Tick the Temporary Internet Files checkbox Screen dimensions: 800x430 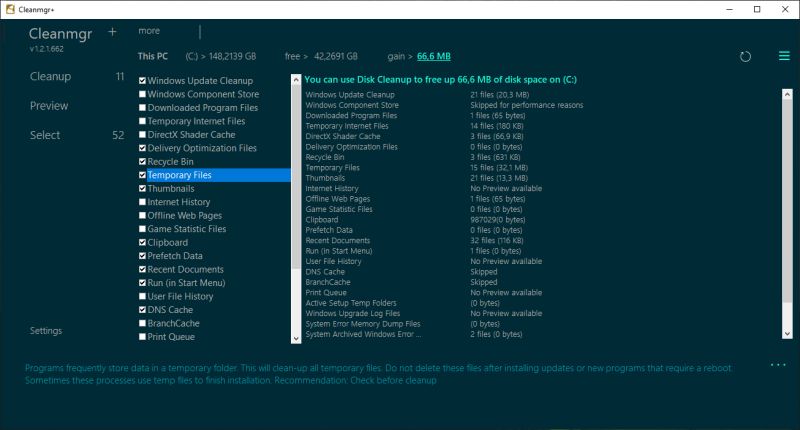click(x=142, y=121)
